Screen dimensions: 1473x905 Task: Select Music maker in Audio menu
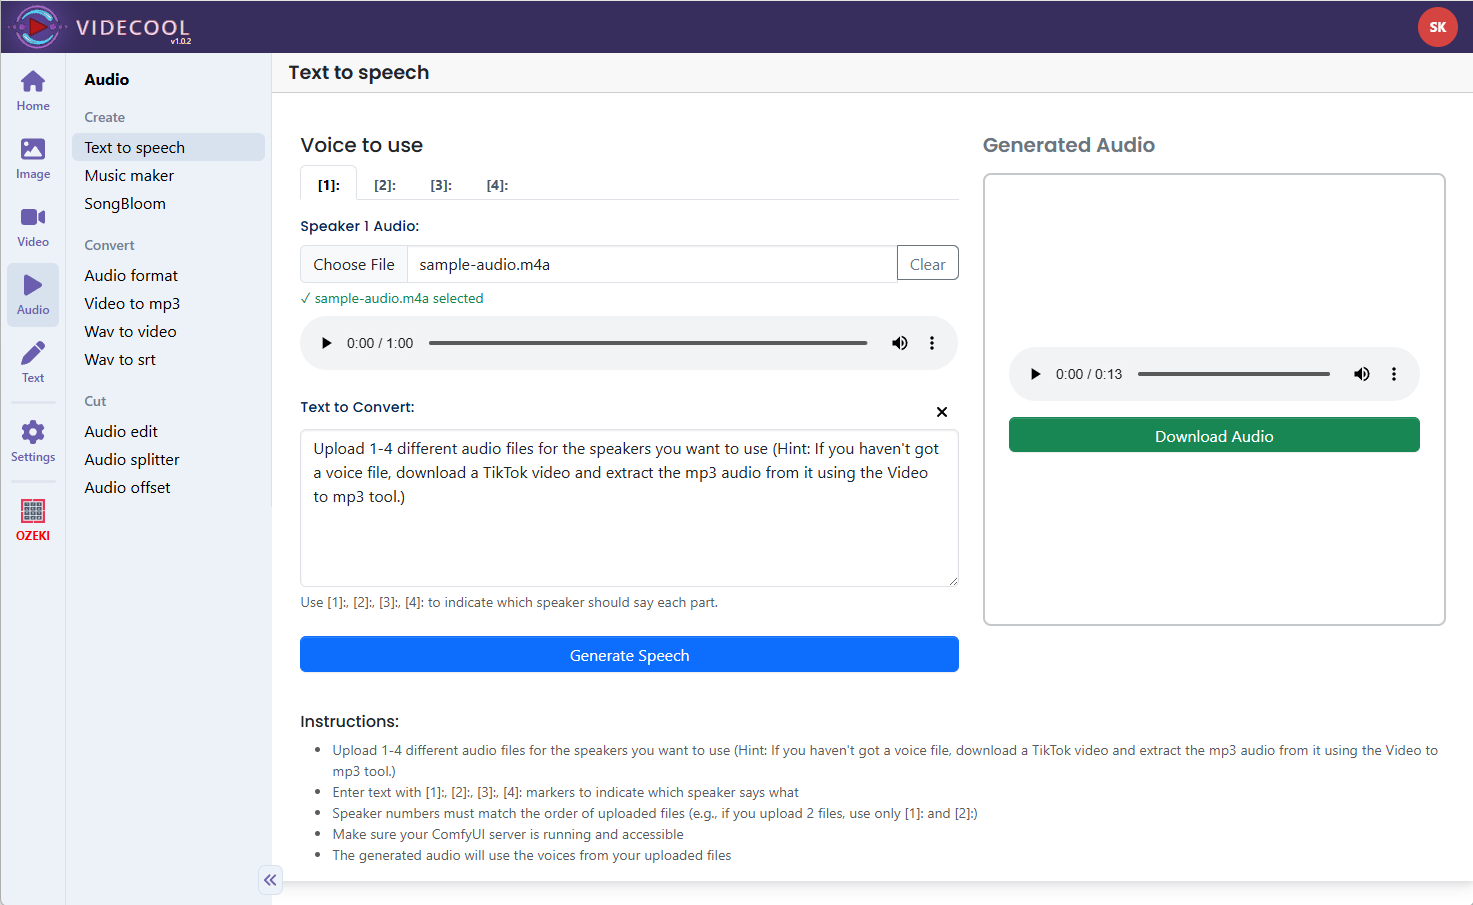(129, 176)
